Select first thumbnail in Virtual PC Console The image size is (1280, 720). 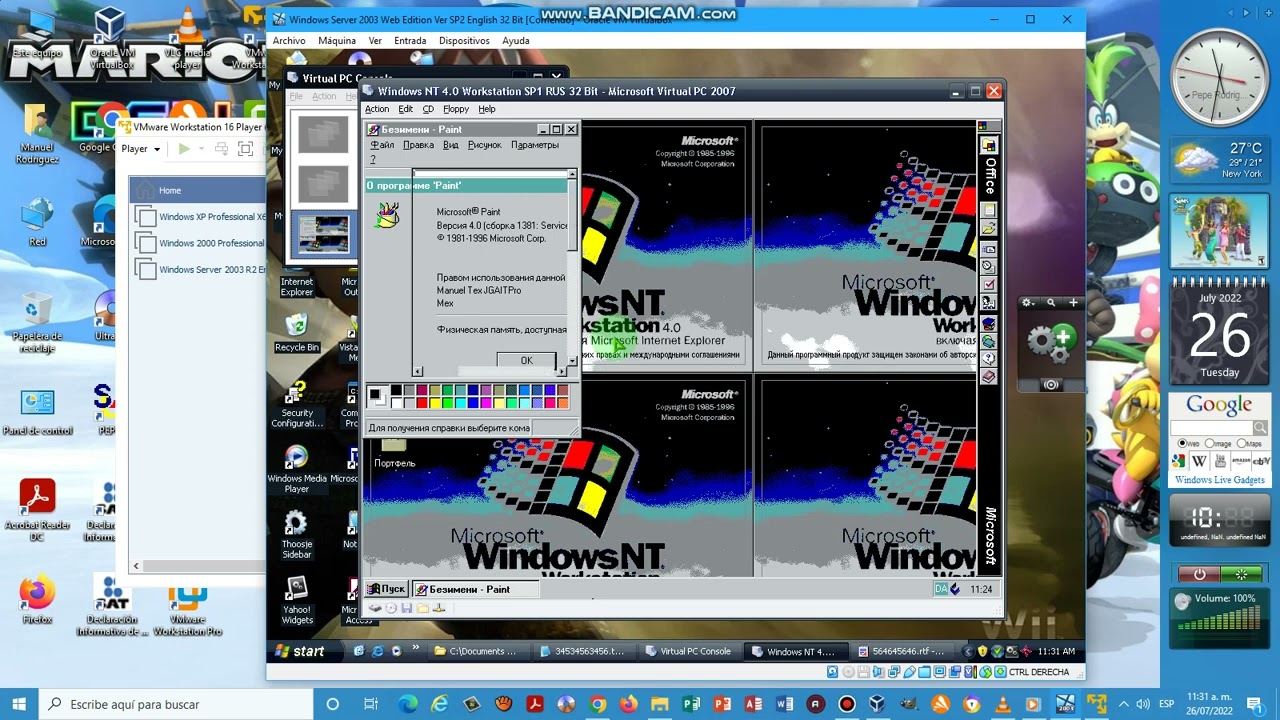click(323, 135)
